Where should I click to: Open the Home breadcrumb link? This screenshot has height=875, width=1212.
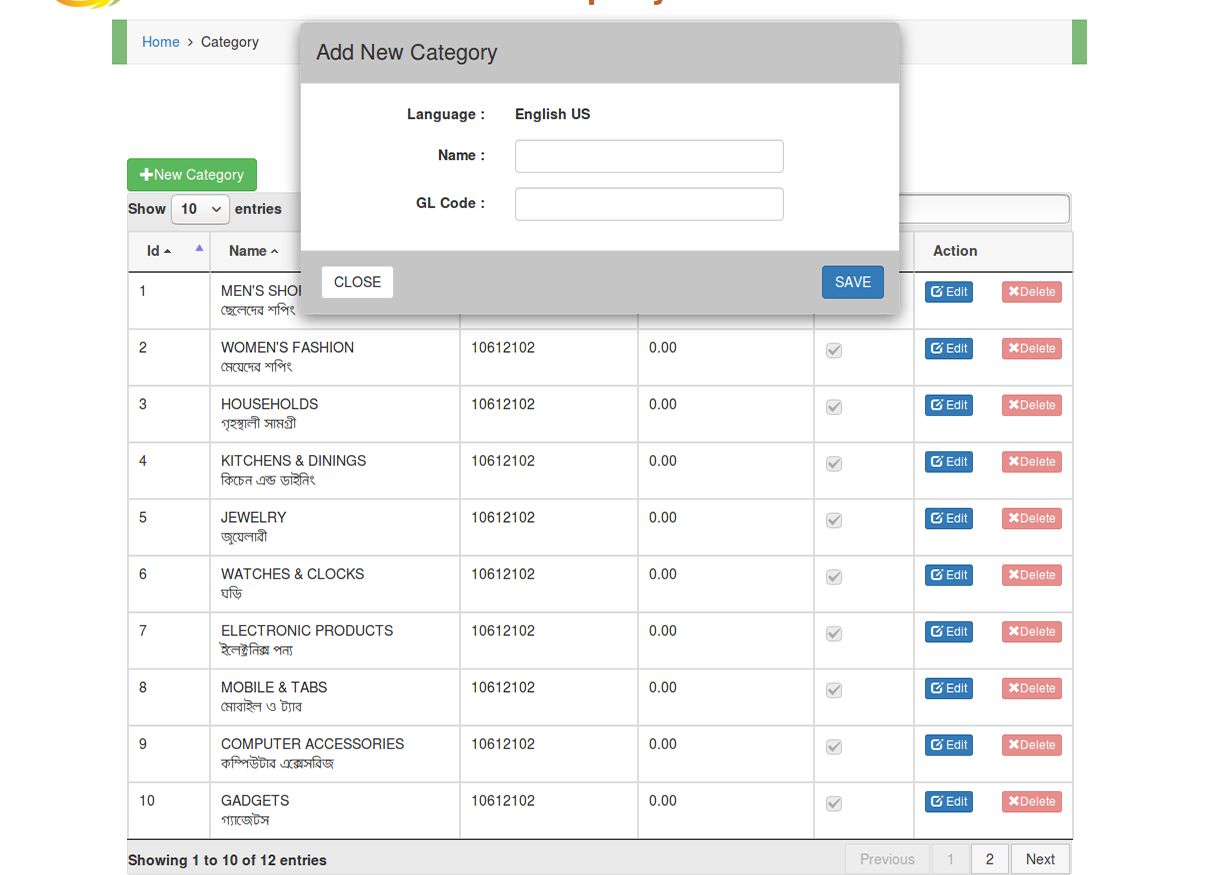pyautogui.click(x=160, y=42)
